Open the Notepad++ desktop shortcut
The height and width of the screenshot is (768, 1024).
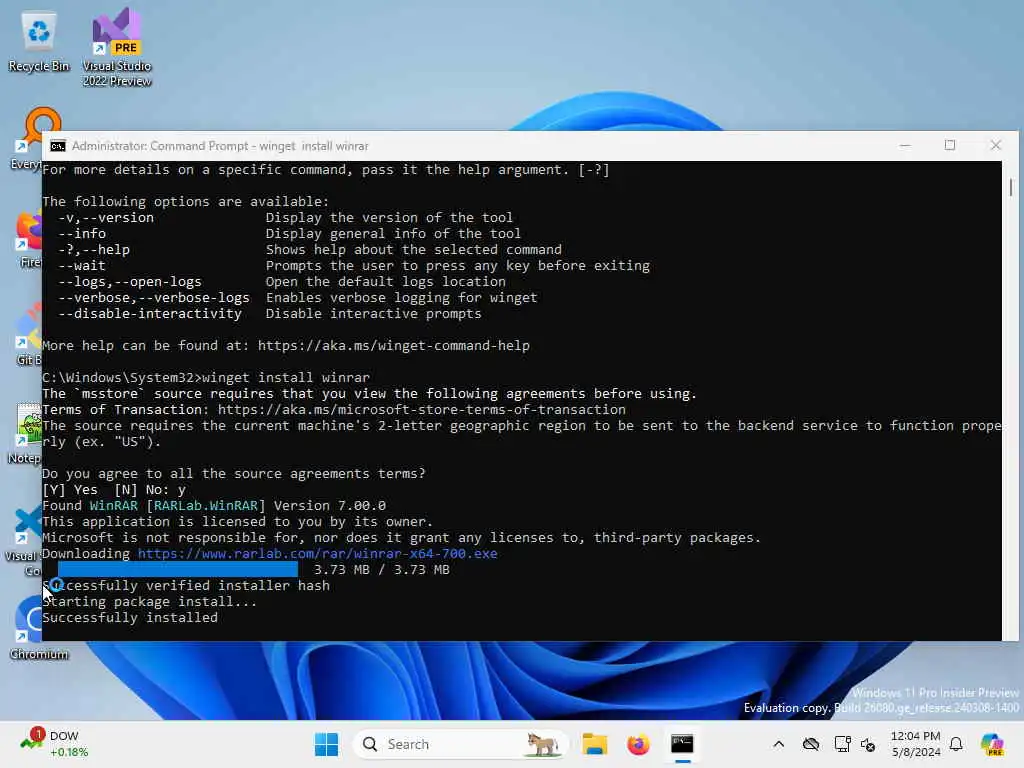(27, 432)
